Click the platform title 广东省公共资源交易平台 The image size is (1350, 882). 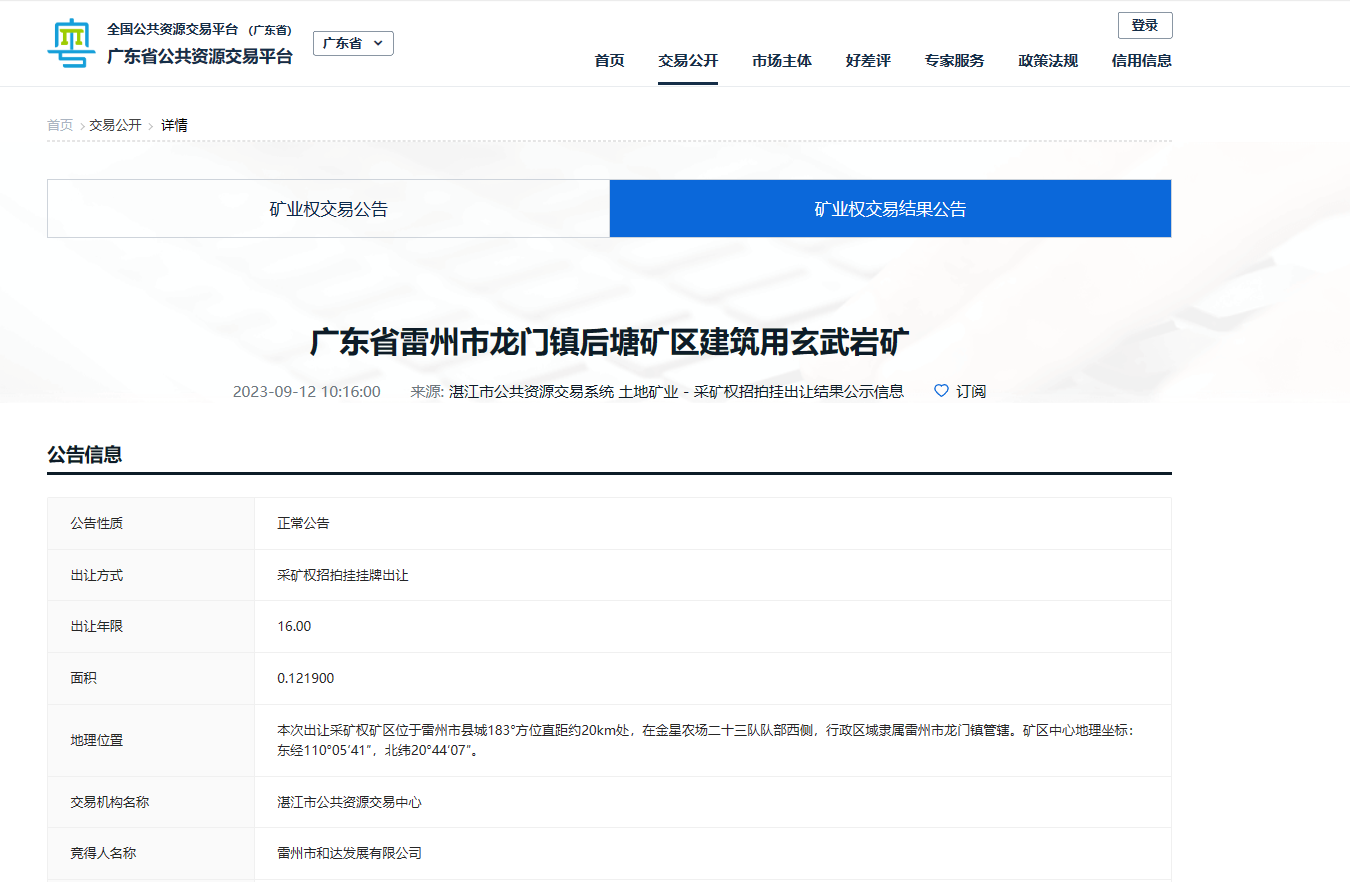coord(200,57)
